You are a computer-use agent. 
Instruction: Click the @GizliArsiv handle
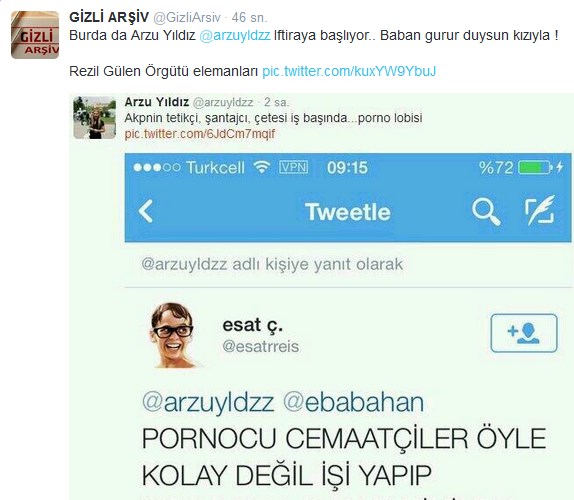pos(187,17)
